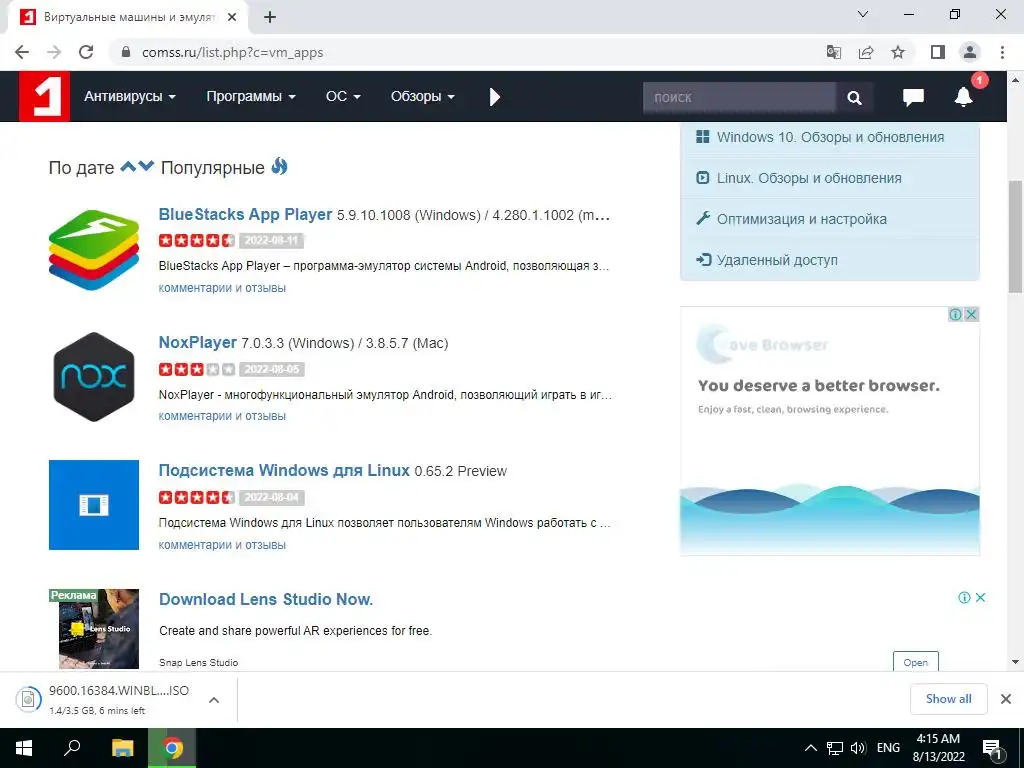Click the Lens Studio ad thumbnail
1024x768 pixels.
94,629
